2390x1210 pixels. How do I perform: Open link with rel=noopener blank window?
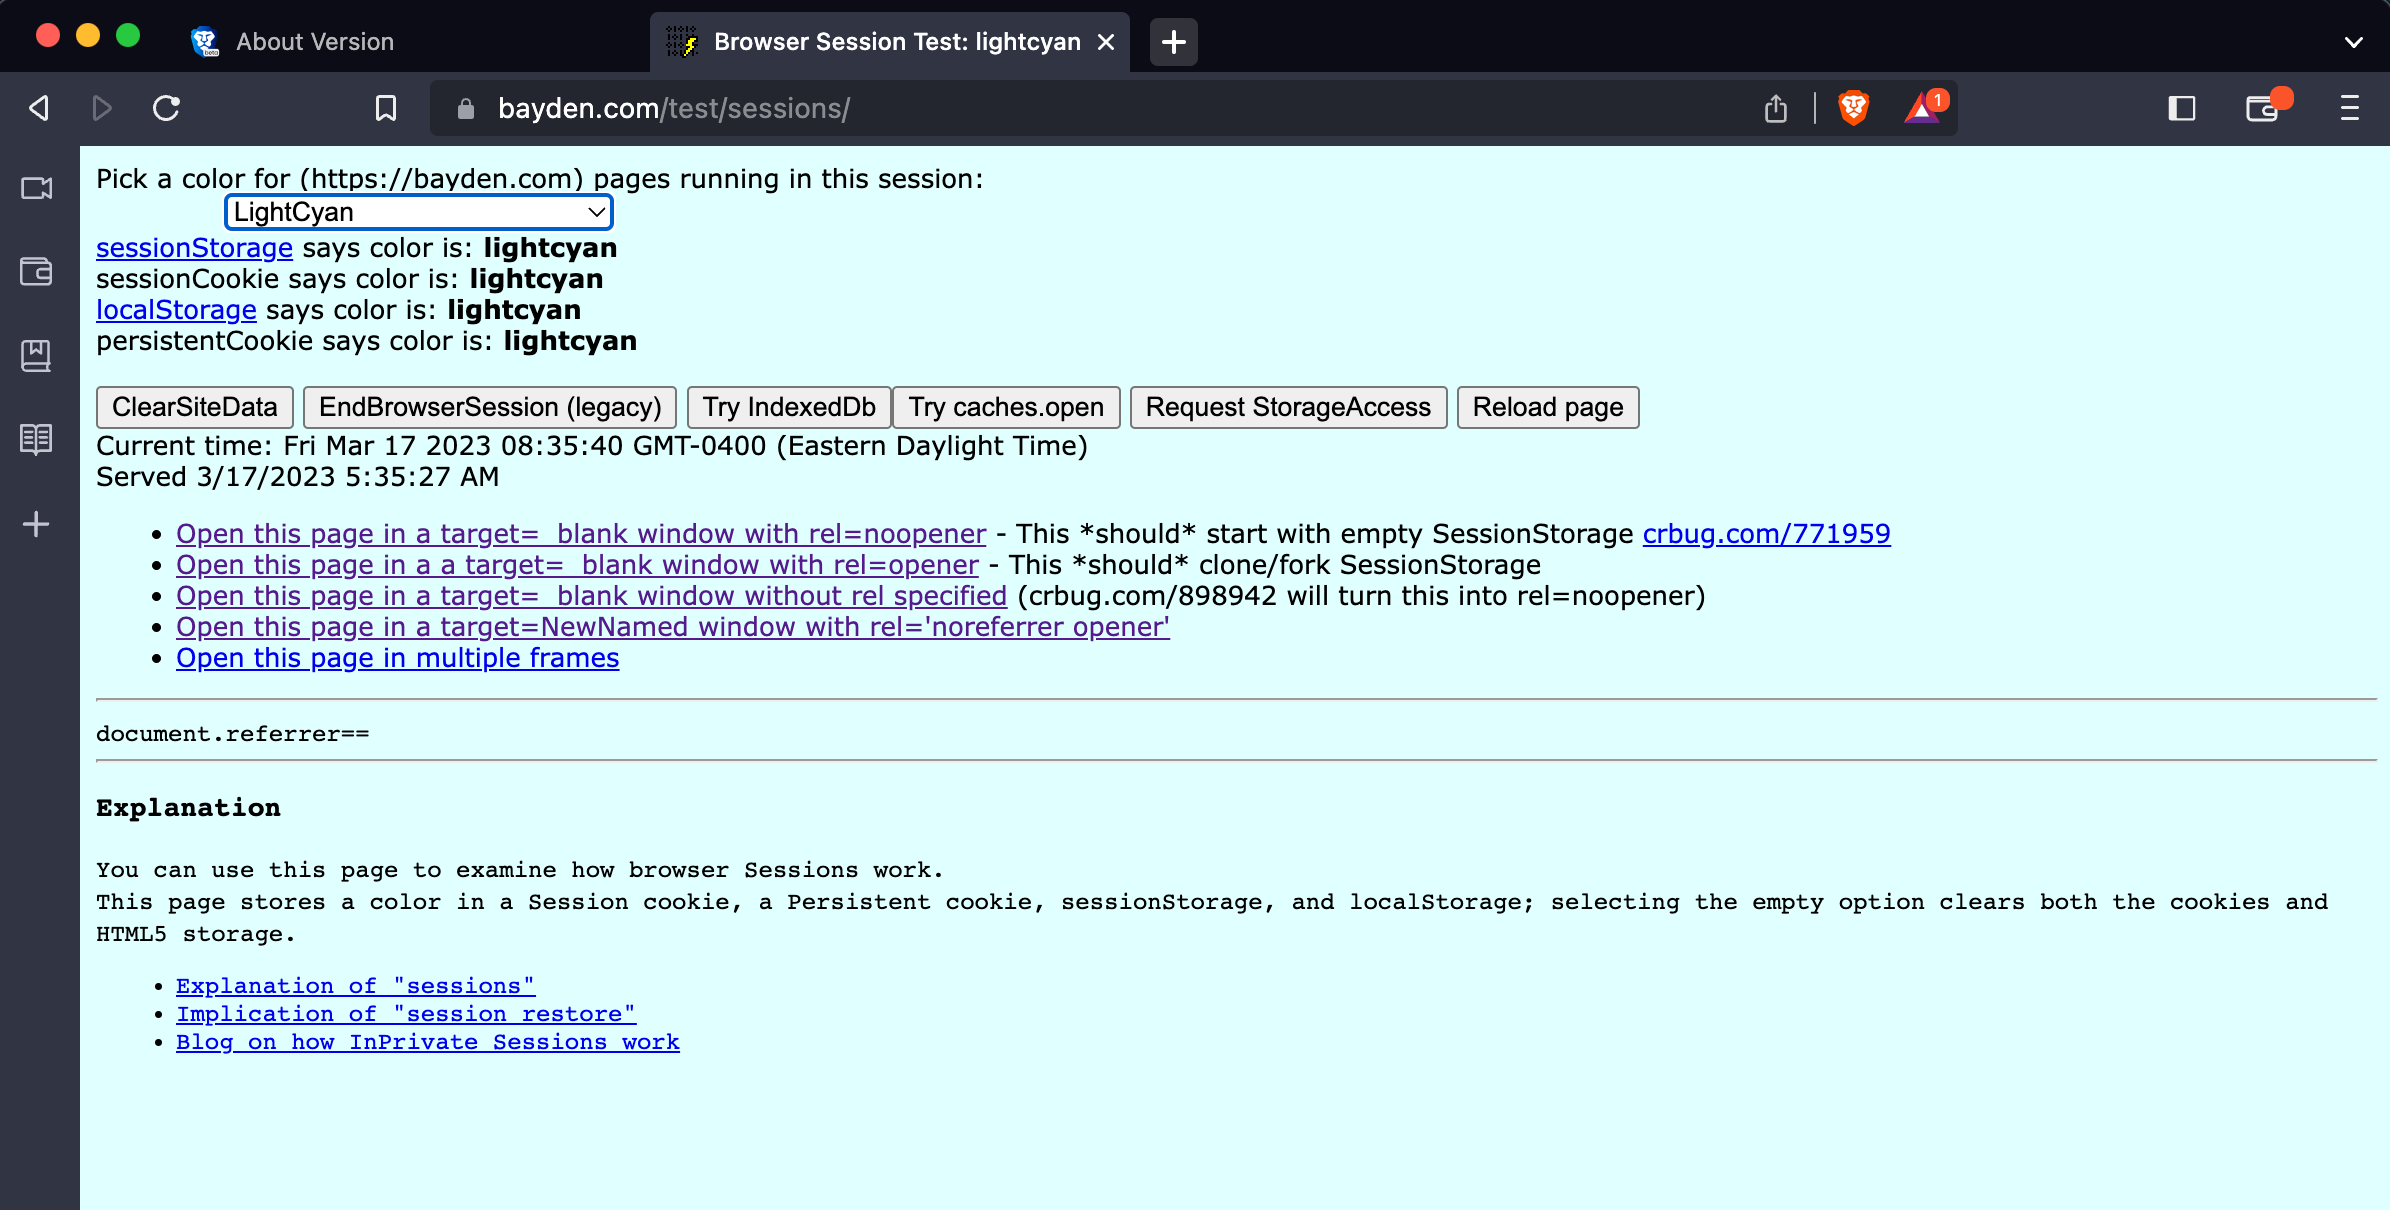pos(581,534)
